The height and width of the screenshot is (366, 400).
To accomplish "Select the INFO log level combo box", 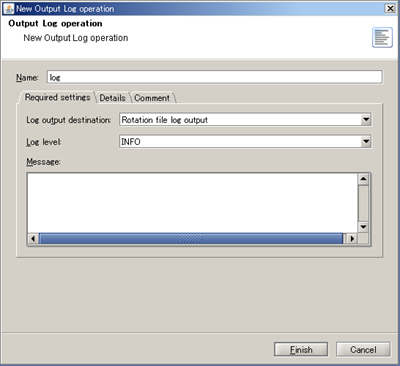I will click(245, 142).
